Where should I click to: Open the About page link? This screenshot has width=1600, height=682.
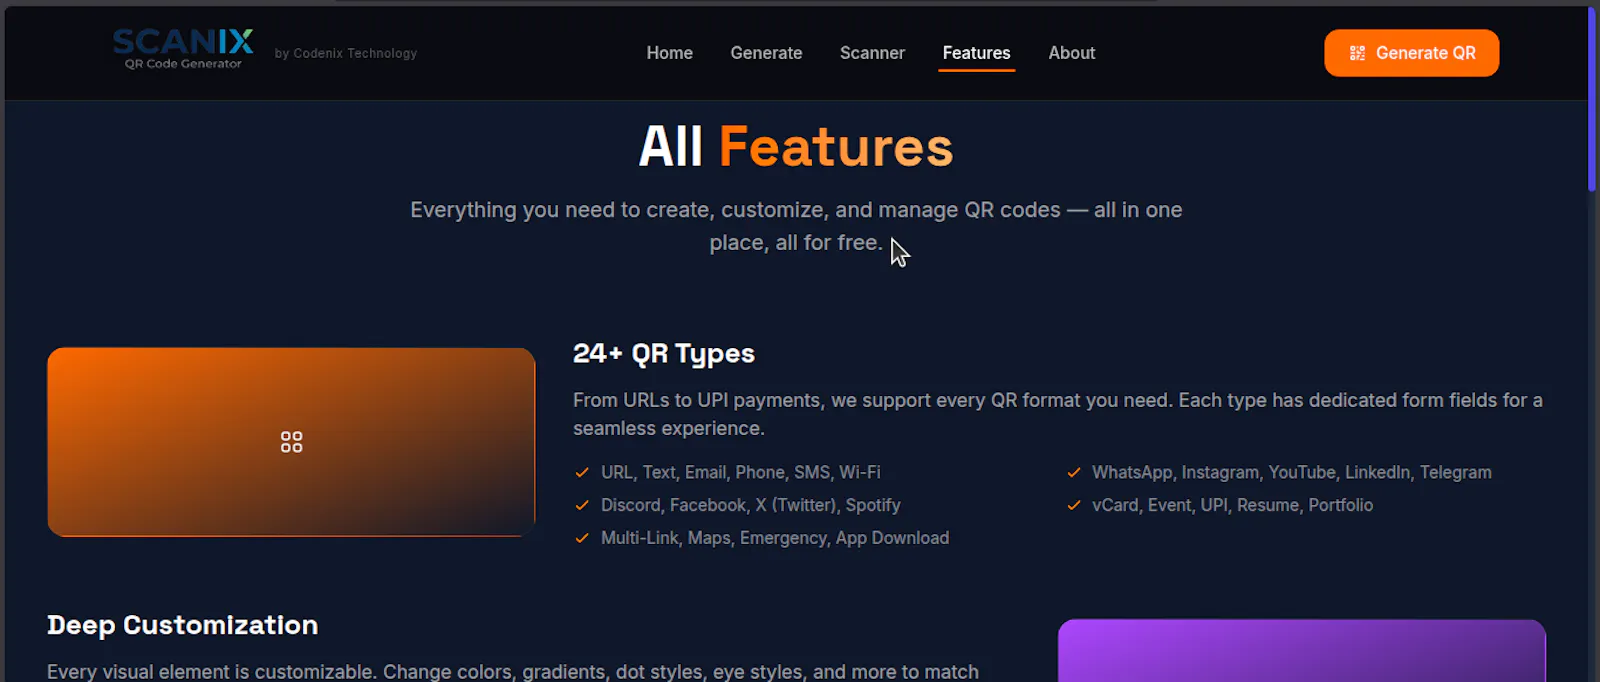[1072, 53]
